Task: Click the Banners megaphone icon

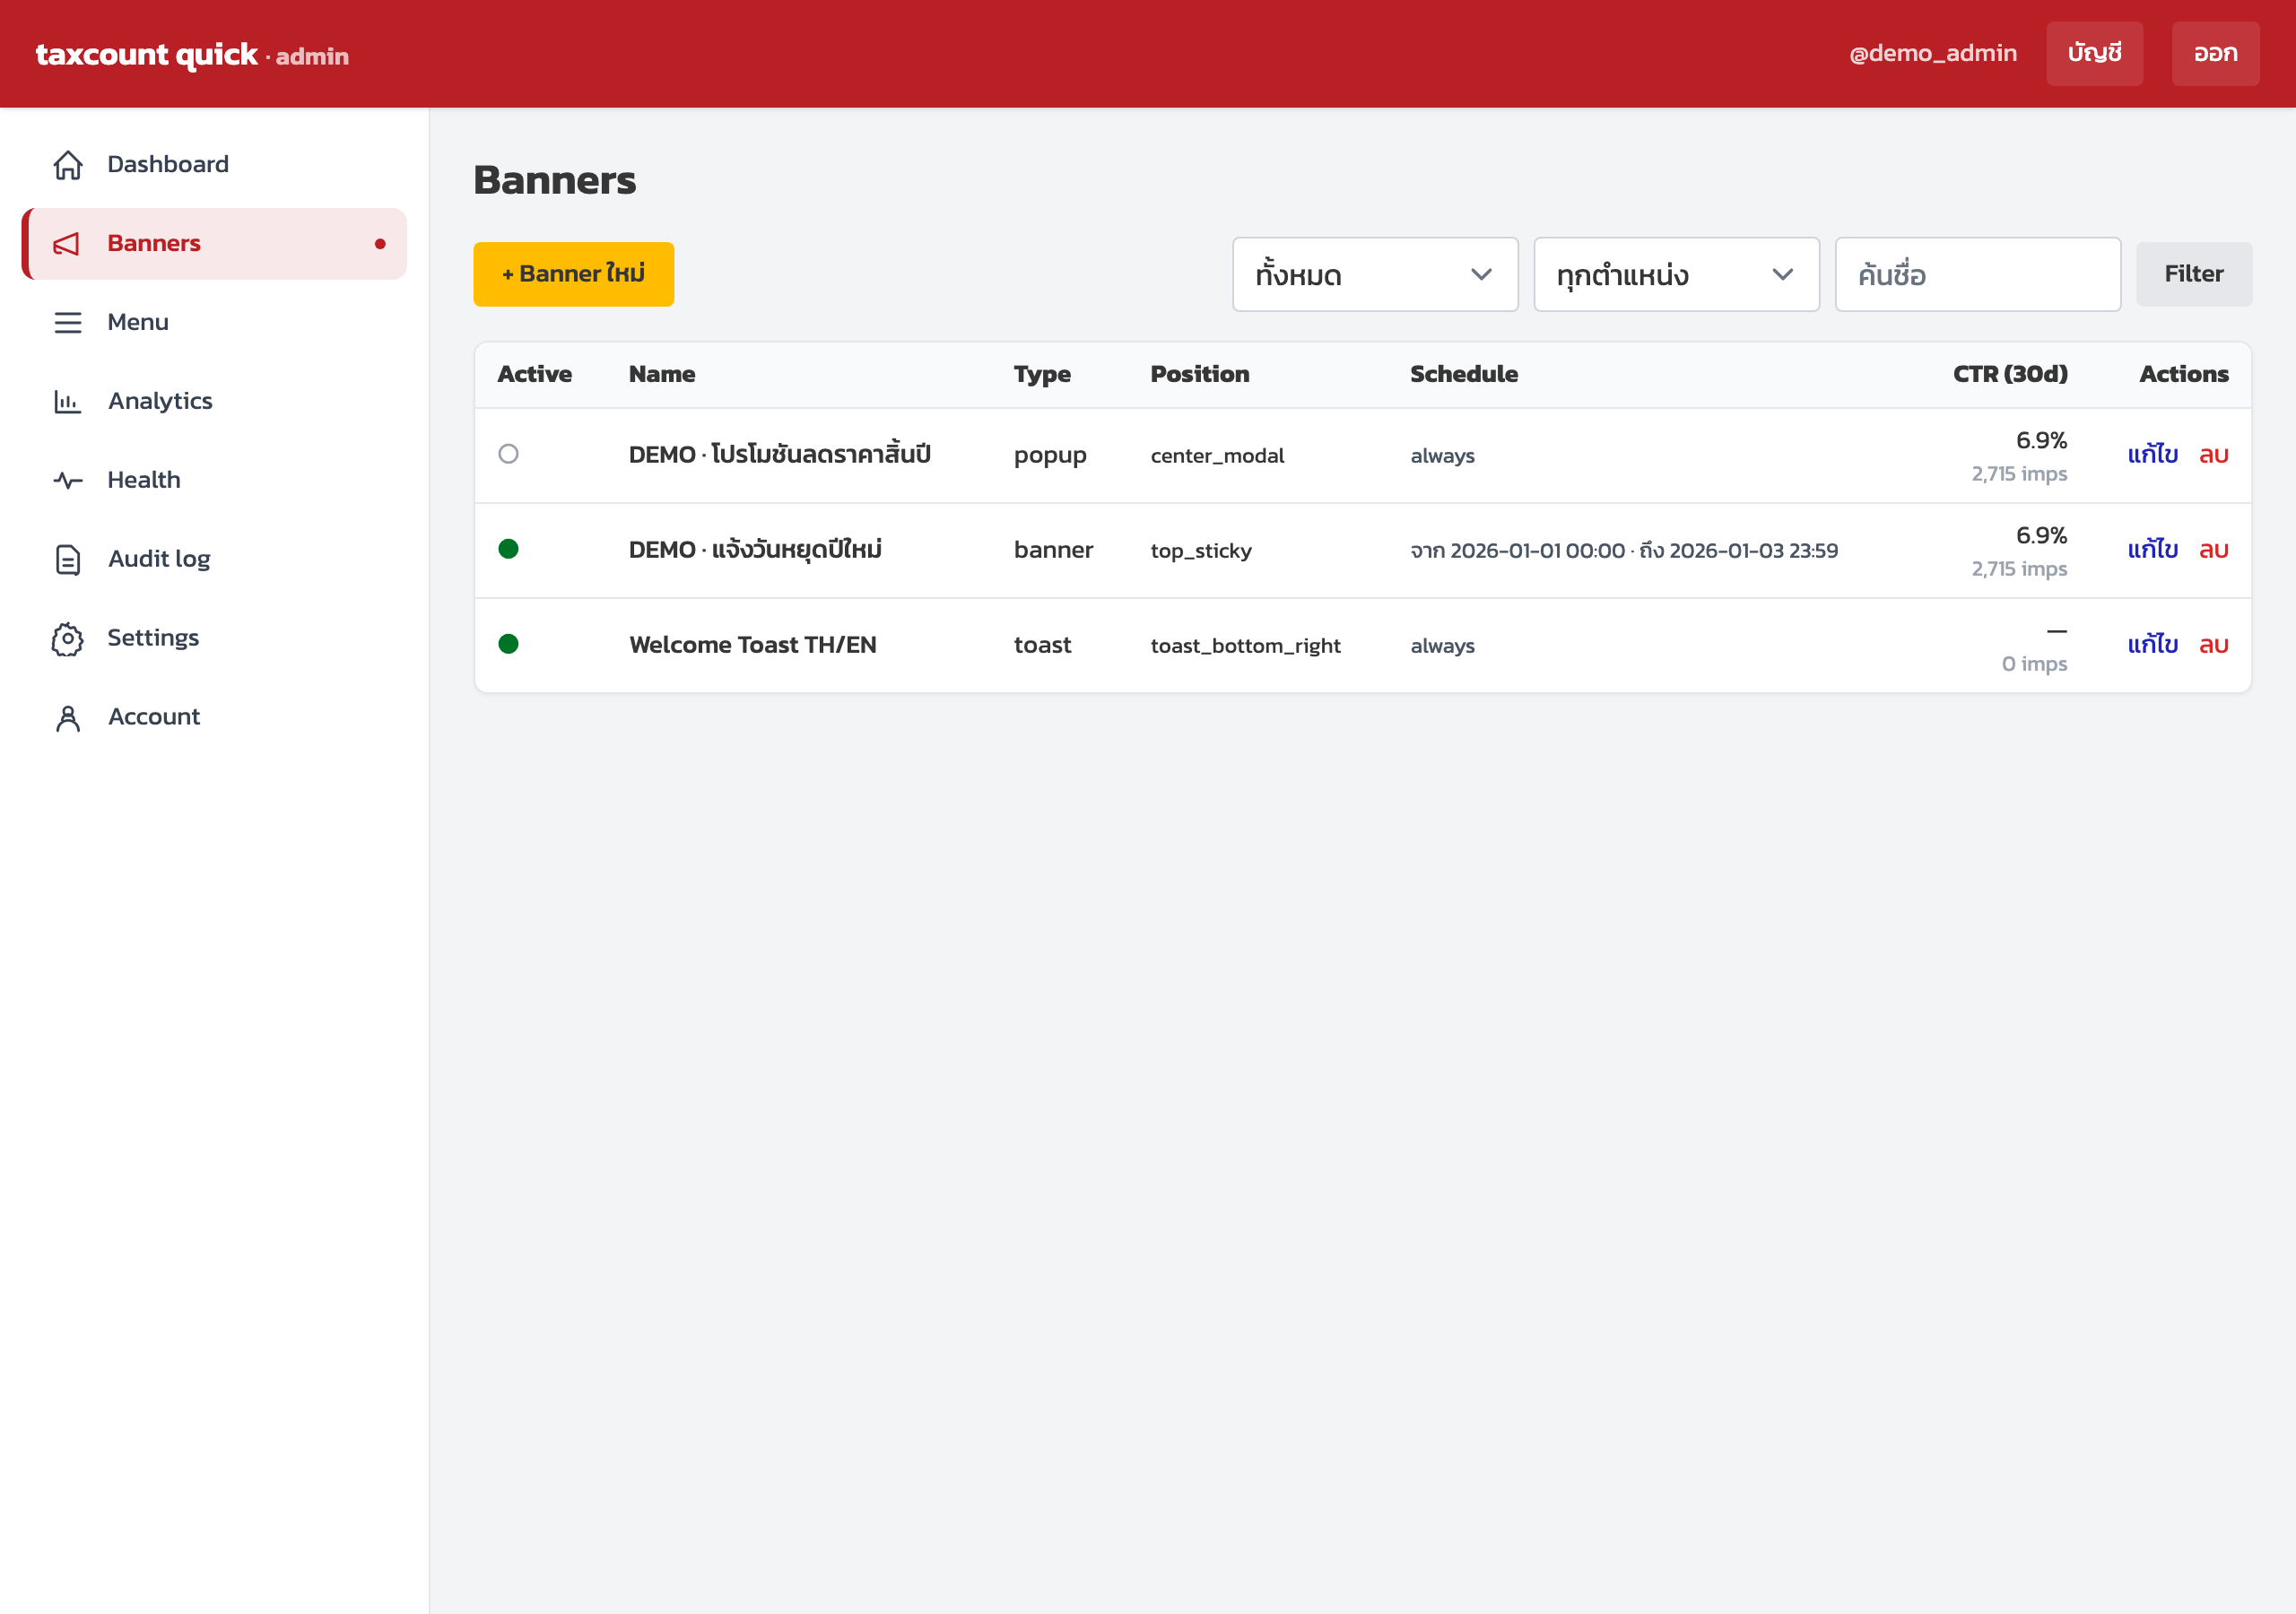Action: (x=68, y=244)
